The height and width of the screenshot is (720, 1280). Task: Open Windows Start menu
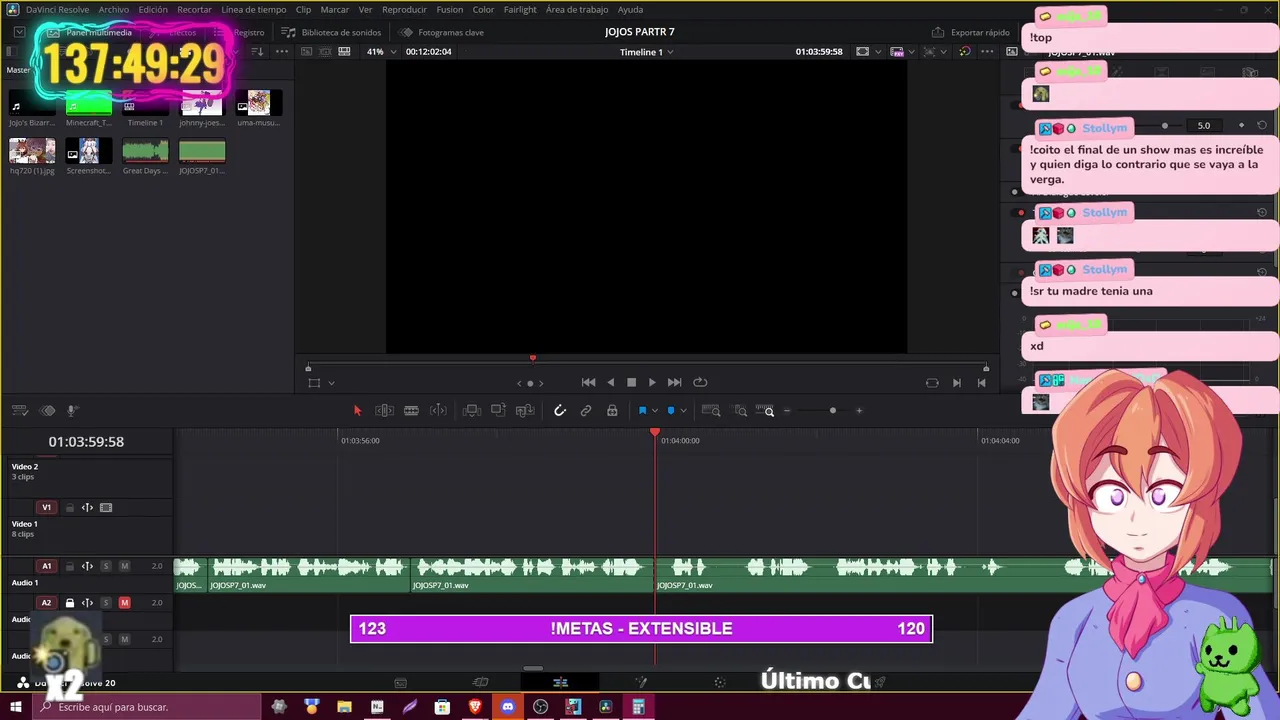15,707
